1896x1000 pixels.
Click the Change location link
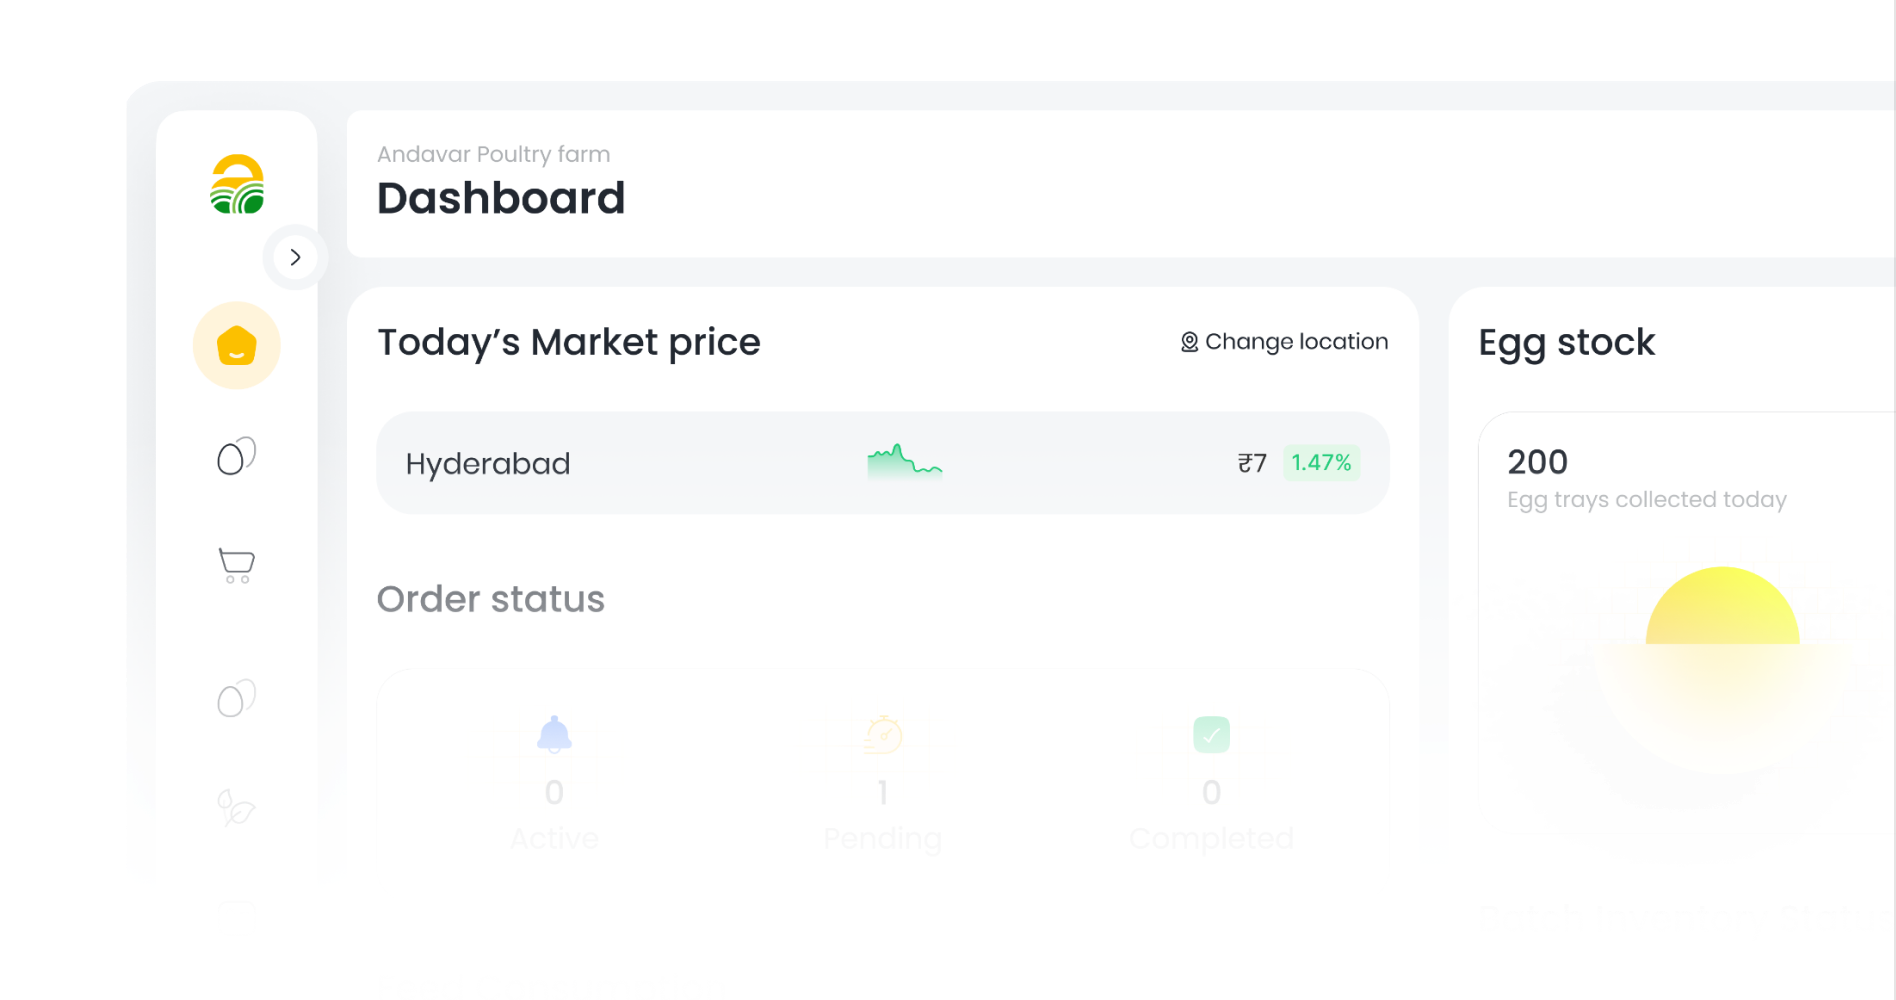(1296, 342)
